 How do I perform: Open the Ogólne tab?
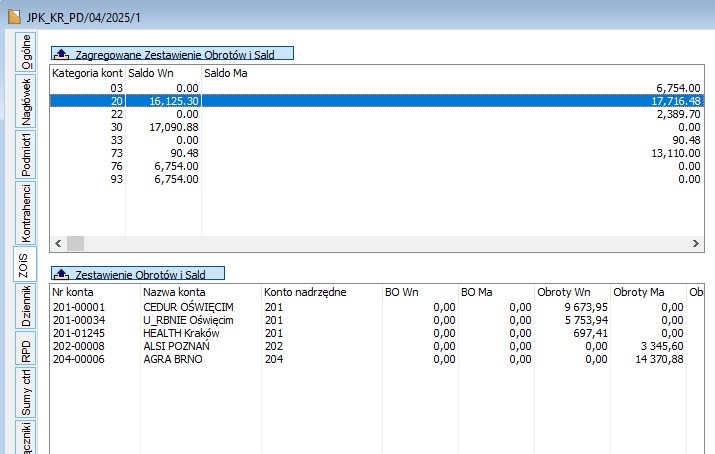[24, 51]
